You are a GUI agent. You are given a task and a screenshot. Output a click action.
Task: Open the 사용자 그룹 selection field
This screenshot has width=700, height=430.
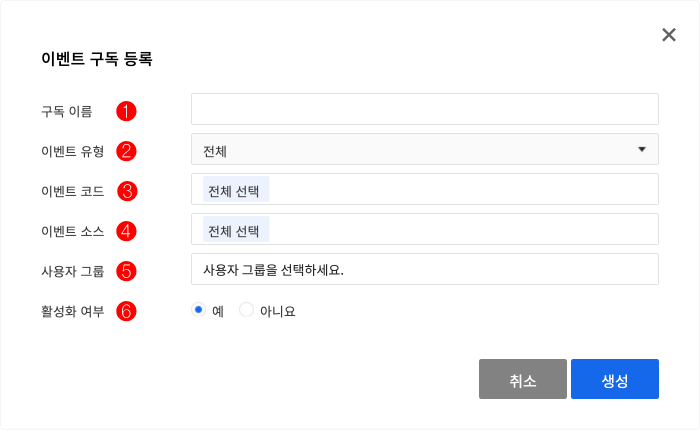coord(425,269)
